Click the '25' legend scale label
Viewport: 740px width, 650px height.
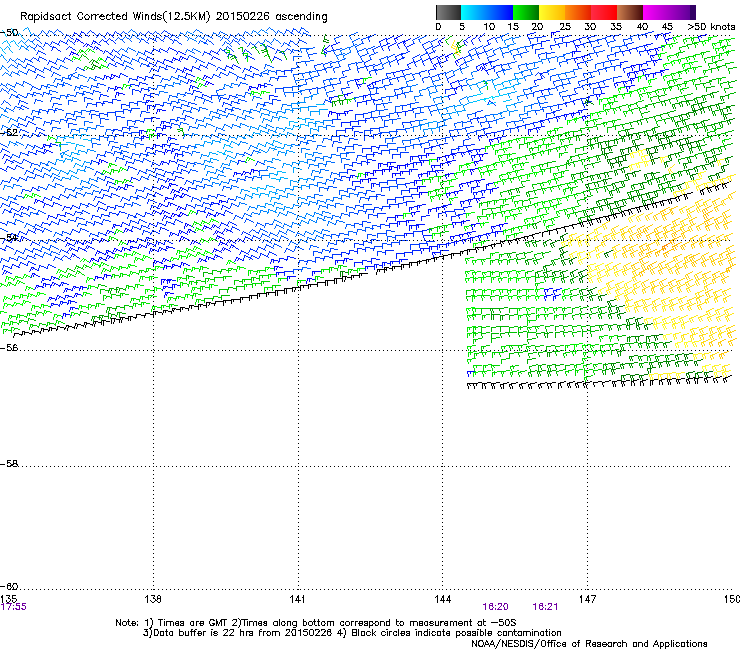[x=565, y=26]
